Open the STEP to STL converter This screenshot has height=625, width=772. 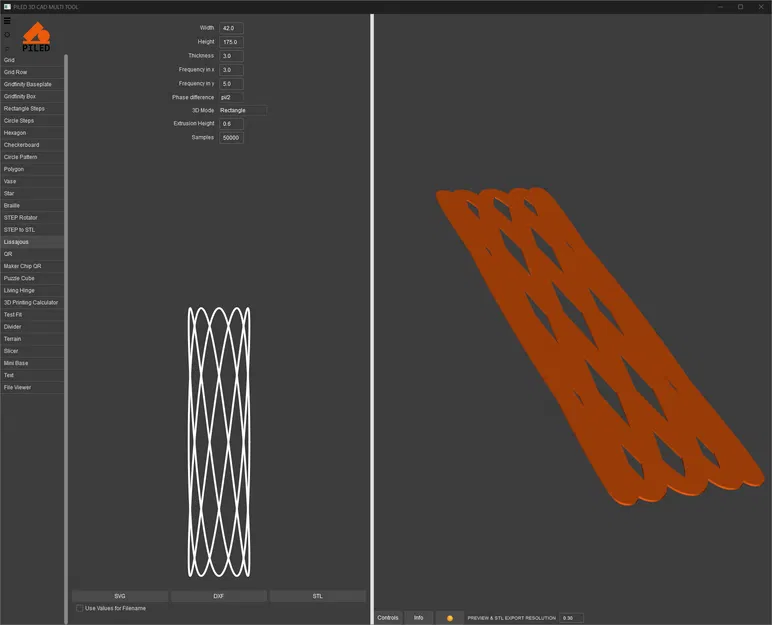32,230
